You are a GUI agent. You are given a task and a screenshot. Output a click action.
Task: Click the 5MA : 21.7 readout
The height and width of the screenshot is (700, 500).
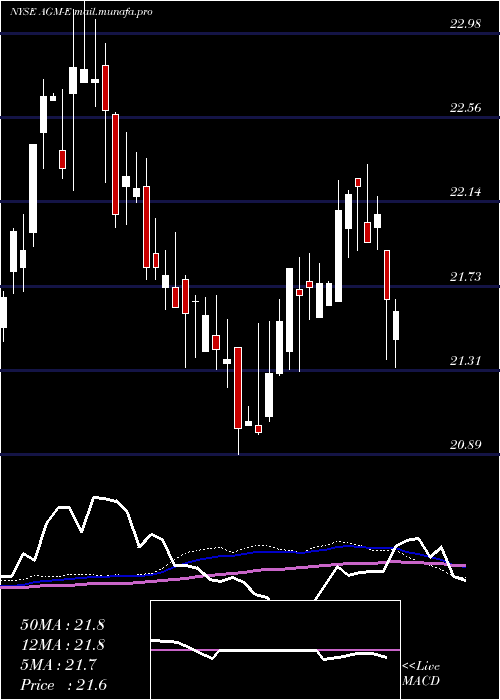pyautogui.click(x=58, y=665)
